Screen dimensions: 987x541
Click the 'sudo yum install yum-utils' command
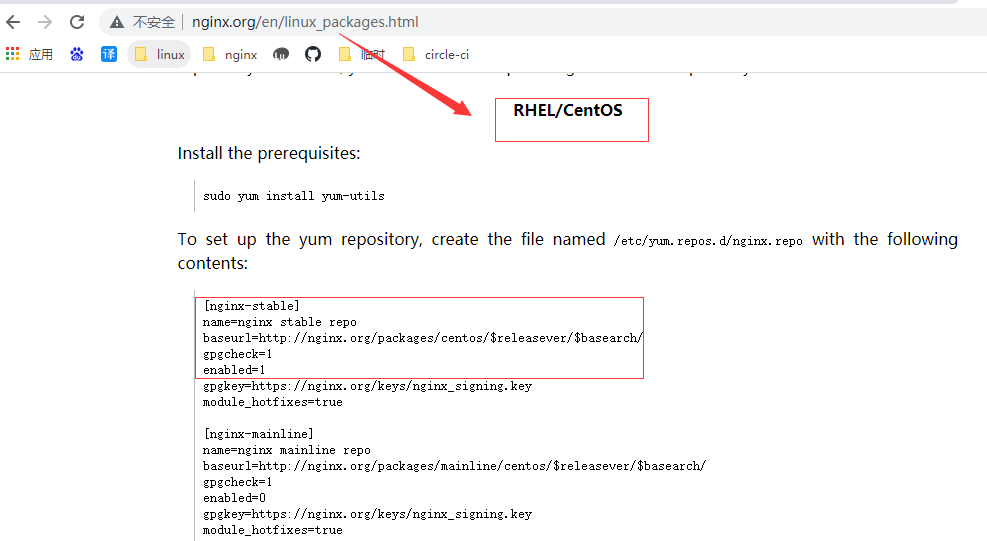293,196
